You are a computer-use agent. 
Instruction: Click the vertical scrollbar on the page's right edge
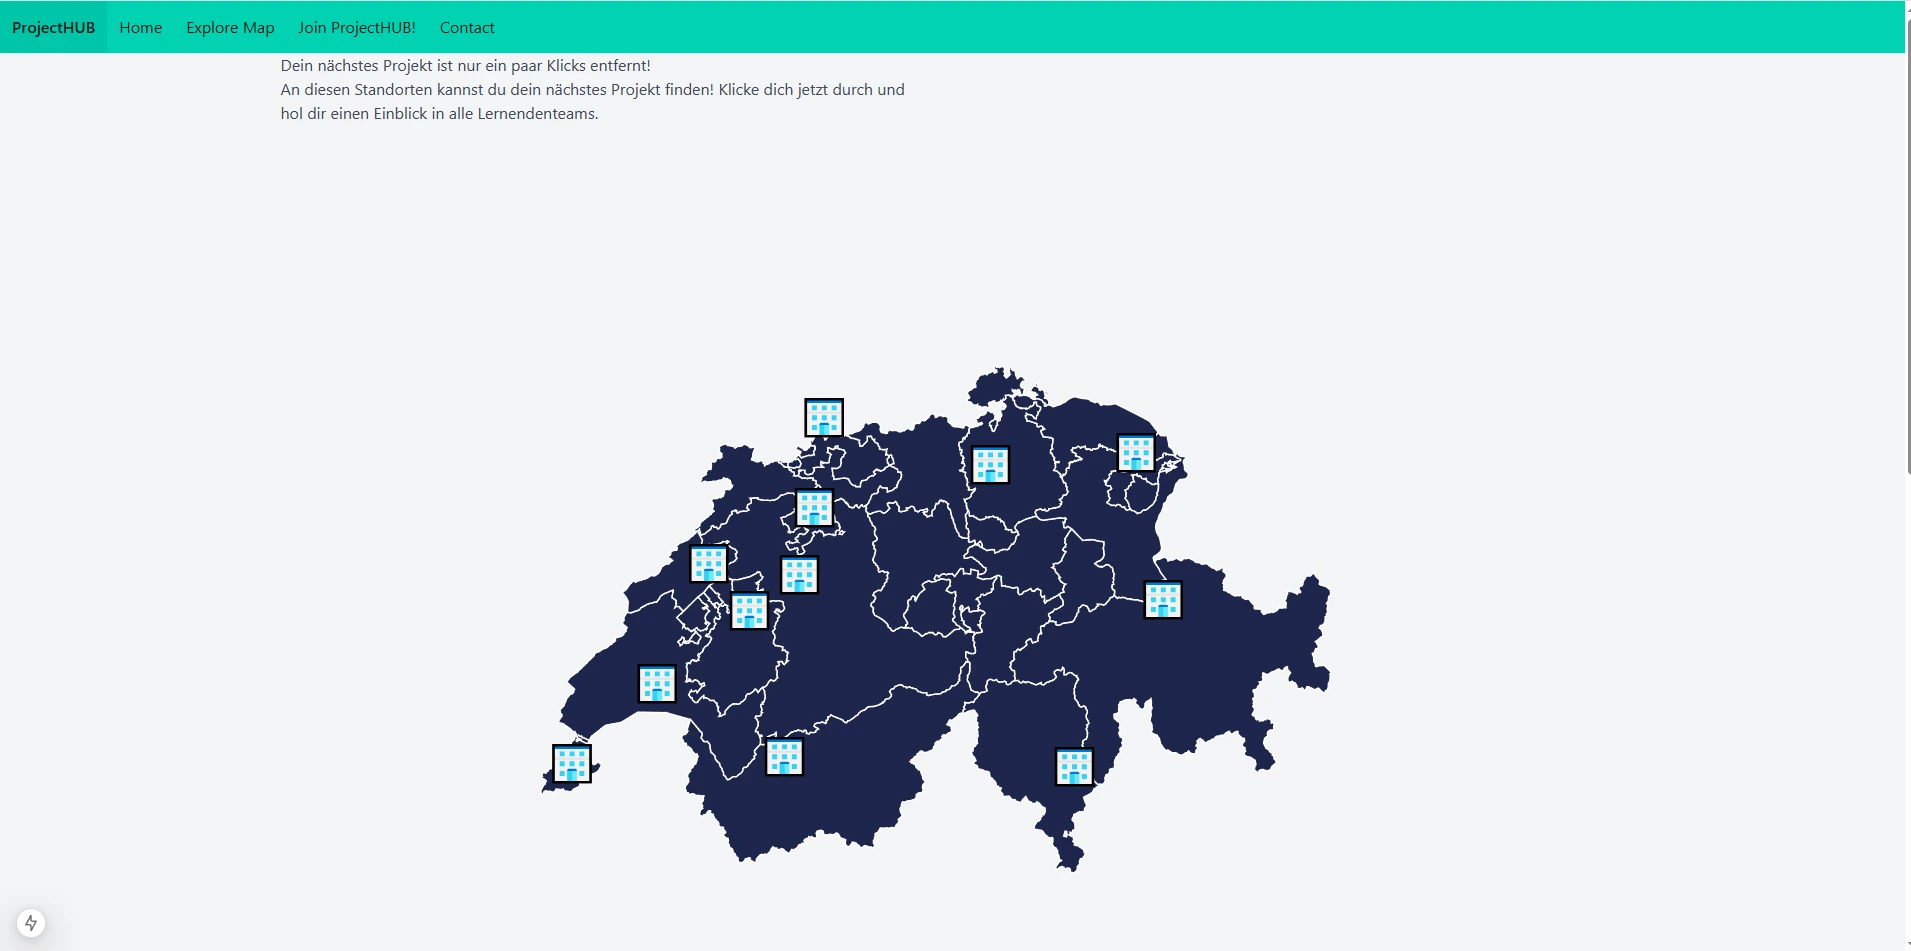[1908, 400]
